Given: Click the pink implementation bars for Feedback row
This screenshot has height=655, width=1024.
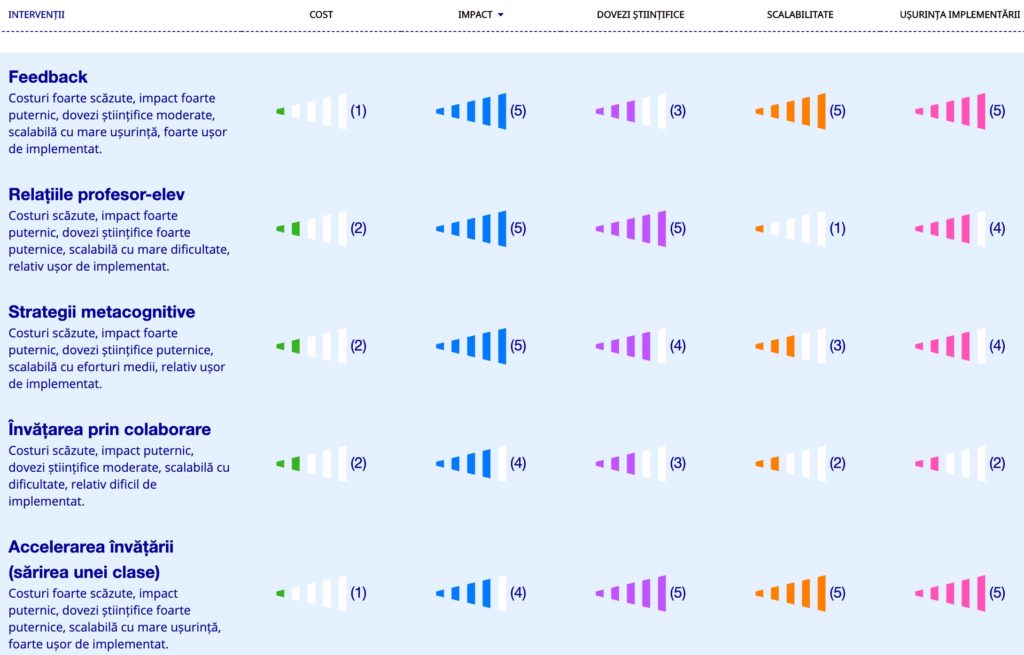Looking at the screenshot, I should click(950, 111).
